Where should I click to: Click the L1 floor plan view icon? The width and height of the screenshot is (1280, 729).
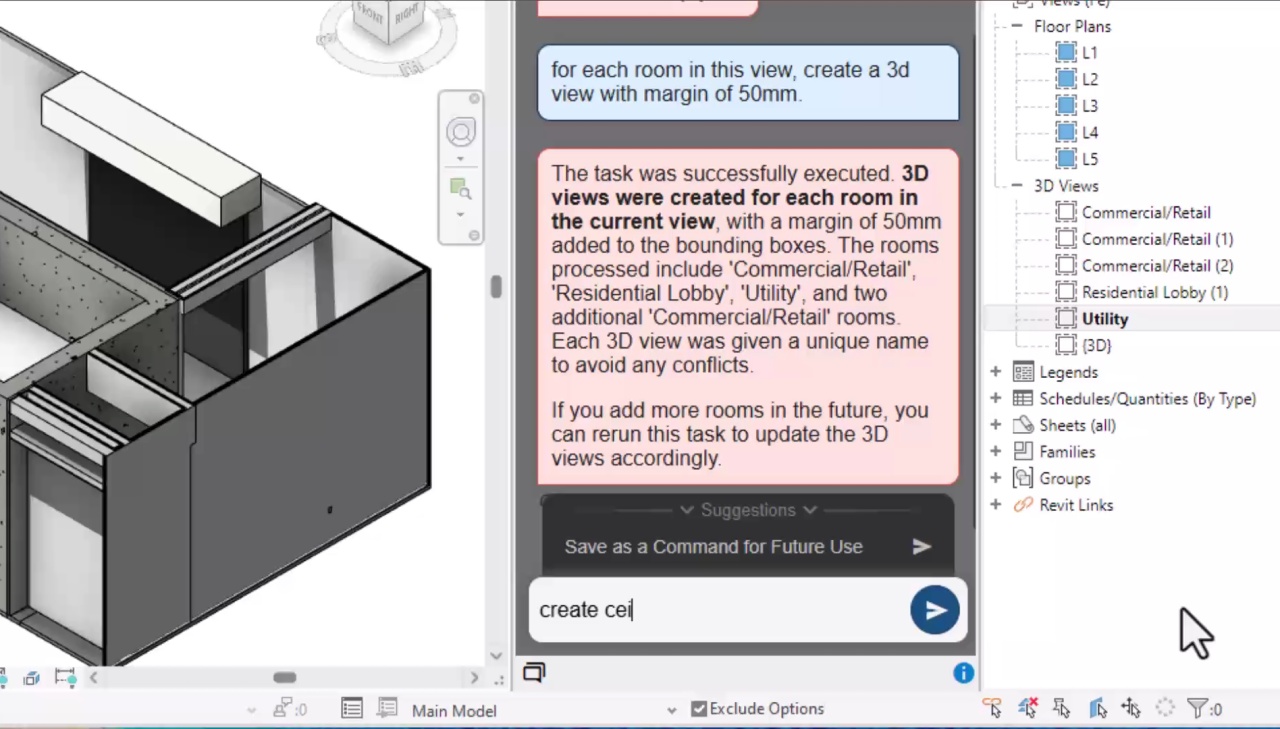[1066, 52]
